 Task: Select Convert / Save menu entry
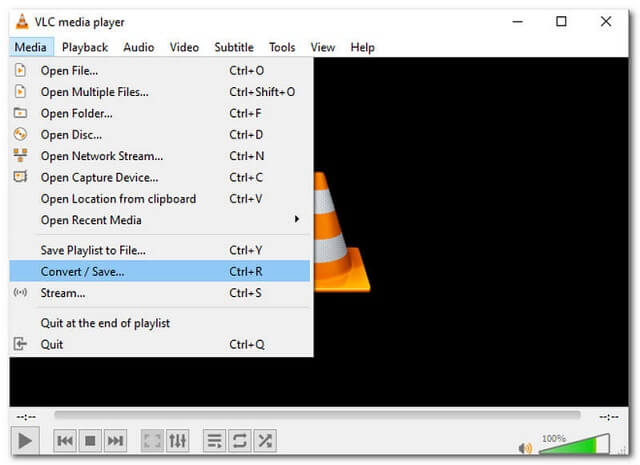click(83, 271)
